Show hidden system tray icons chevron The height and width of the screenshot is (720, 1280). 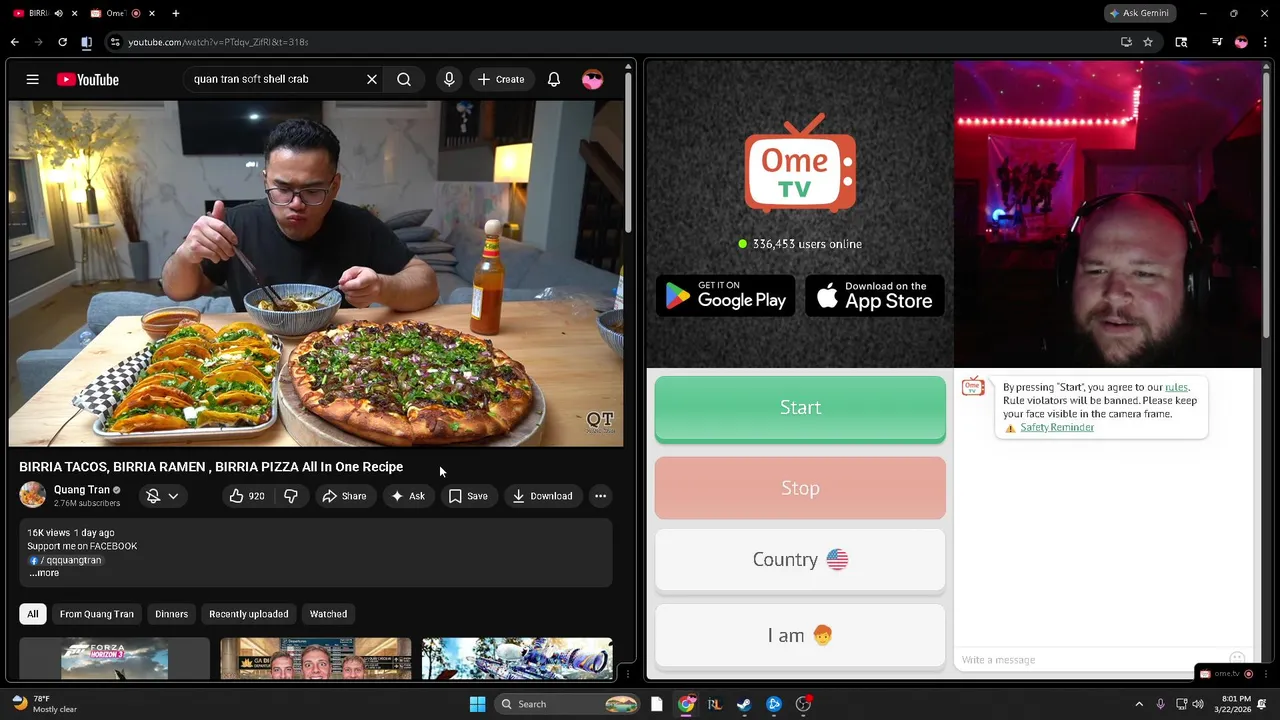point(1138,704)
